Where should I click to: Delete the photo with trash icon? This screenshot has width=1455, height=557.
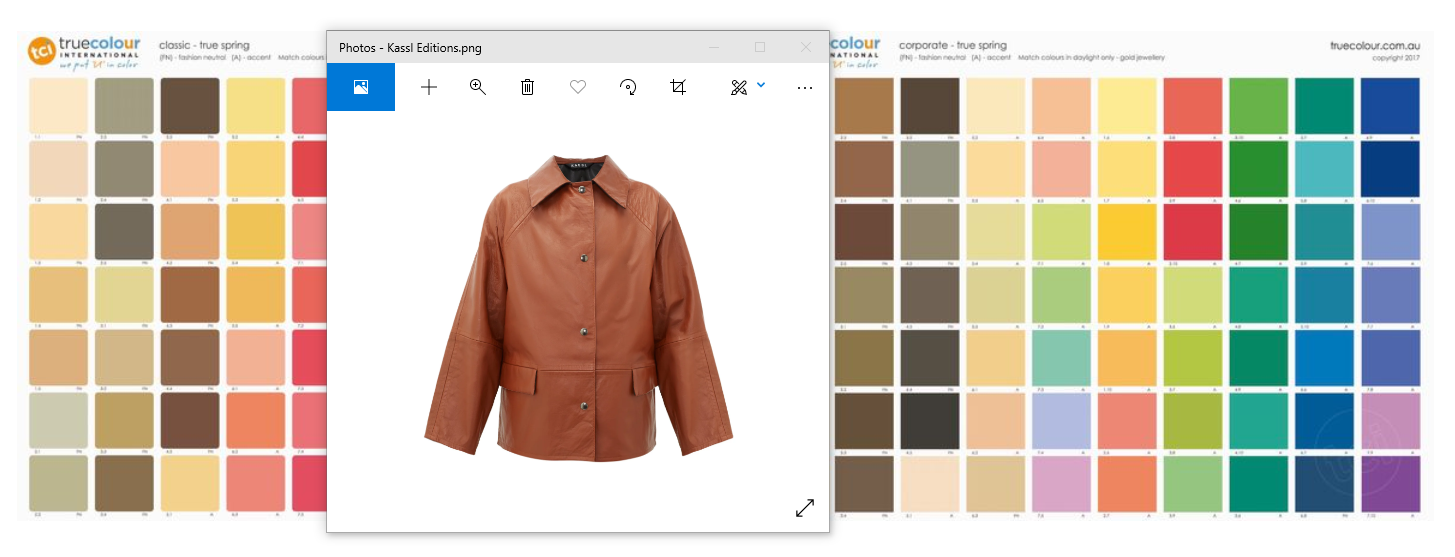point(528,87)
